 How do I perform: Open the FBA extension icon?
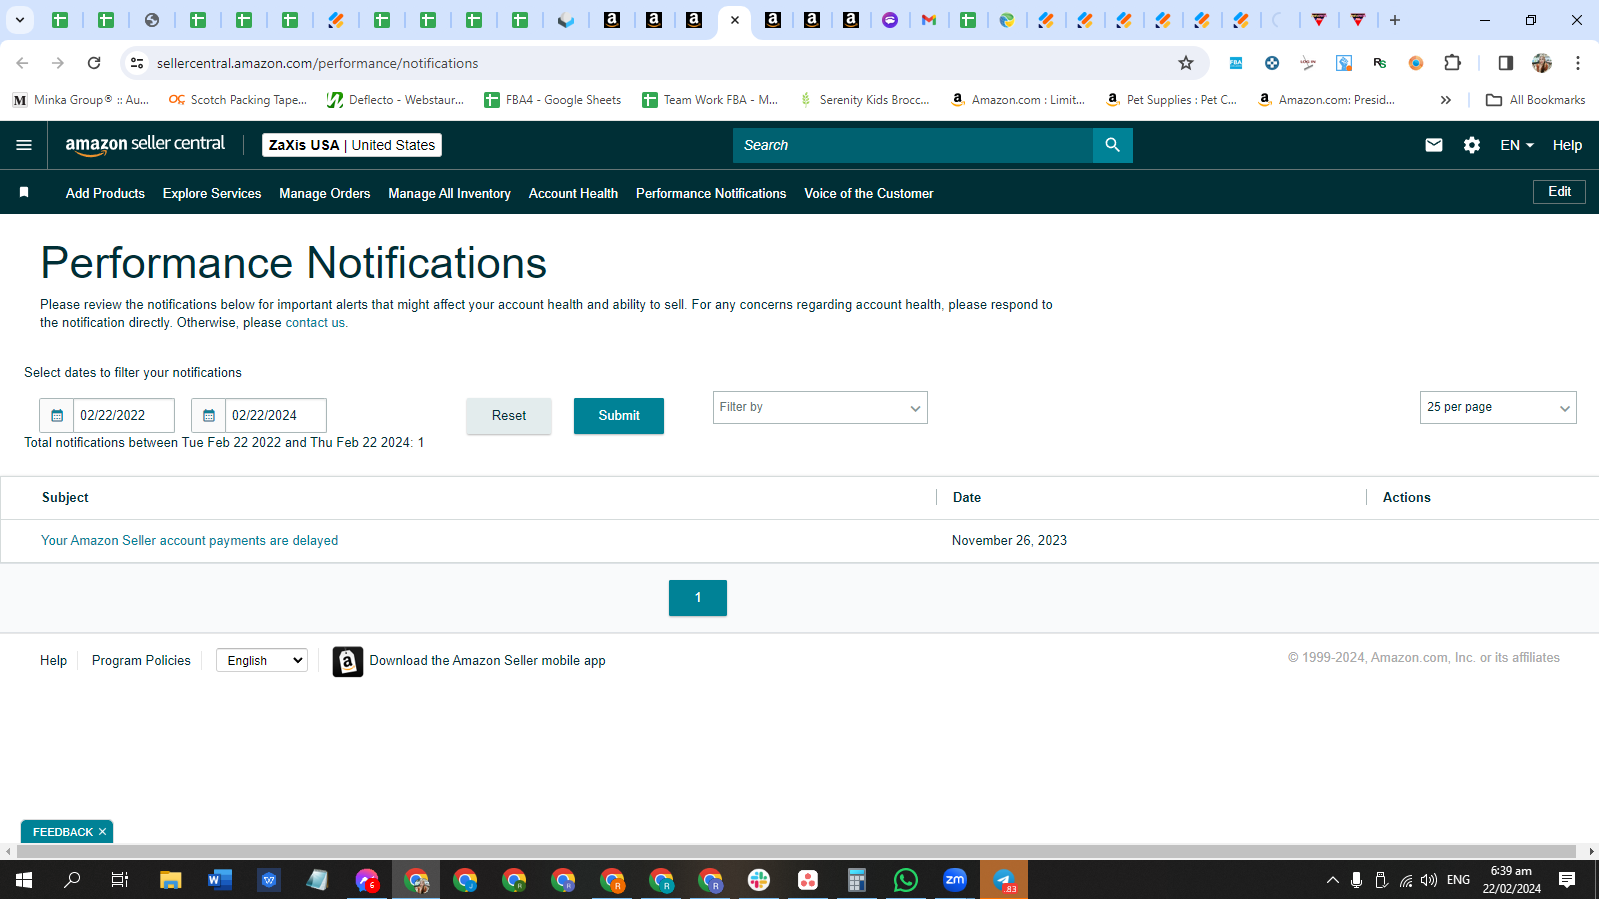point(1236,63)
